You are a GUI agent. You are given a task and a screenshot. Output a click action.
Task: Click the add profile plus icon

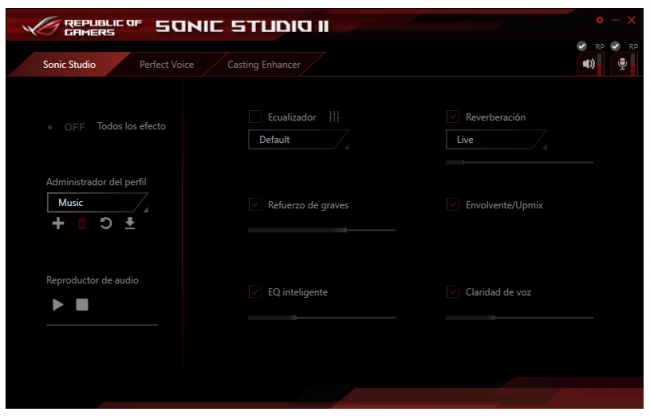[58, 223]
